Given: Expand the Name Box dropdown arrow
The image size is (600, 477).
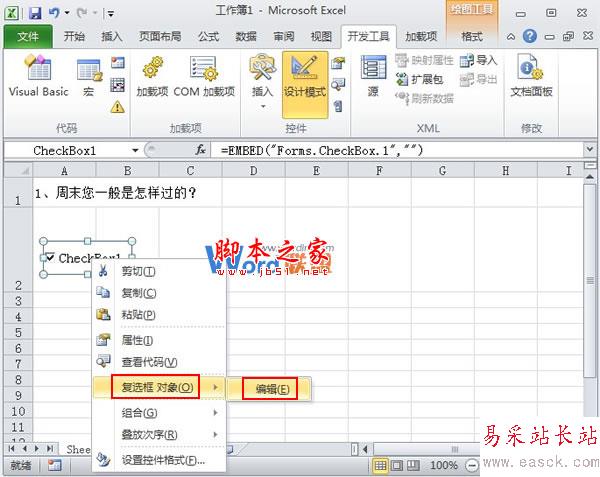Looking at the screenshot, I should pos(135,150).
